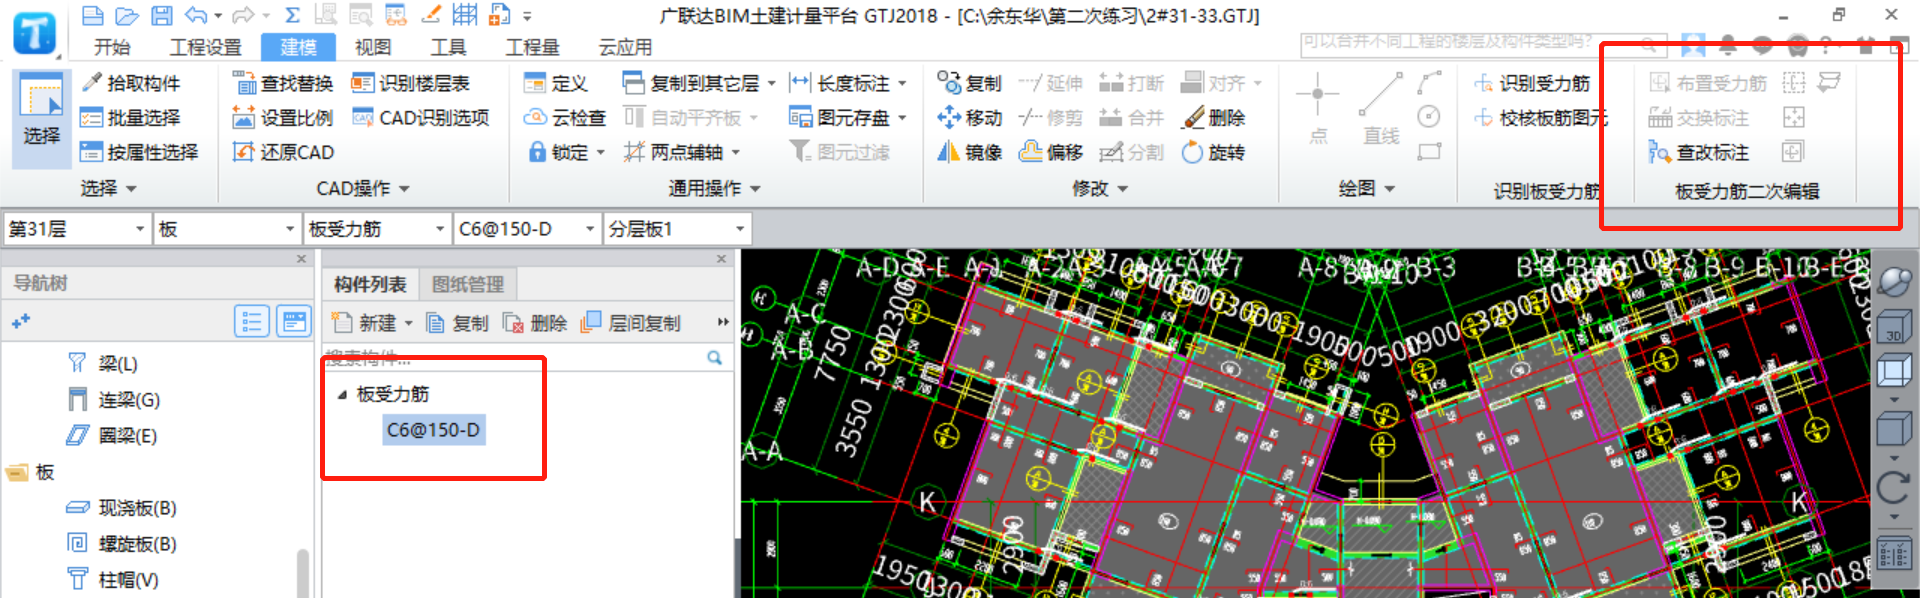This screenshot has width=1920, height=598.
Task: Expand the CAD操作 group menu
Action: click(x=363, y=188)
